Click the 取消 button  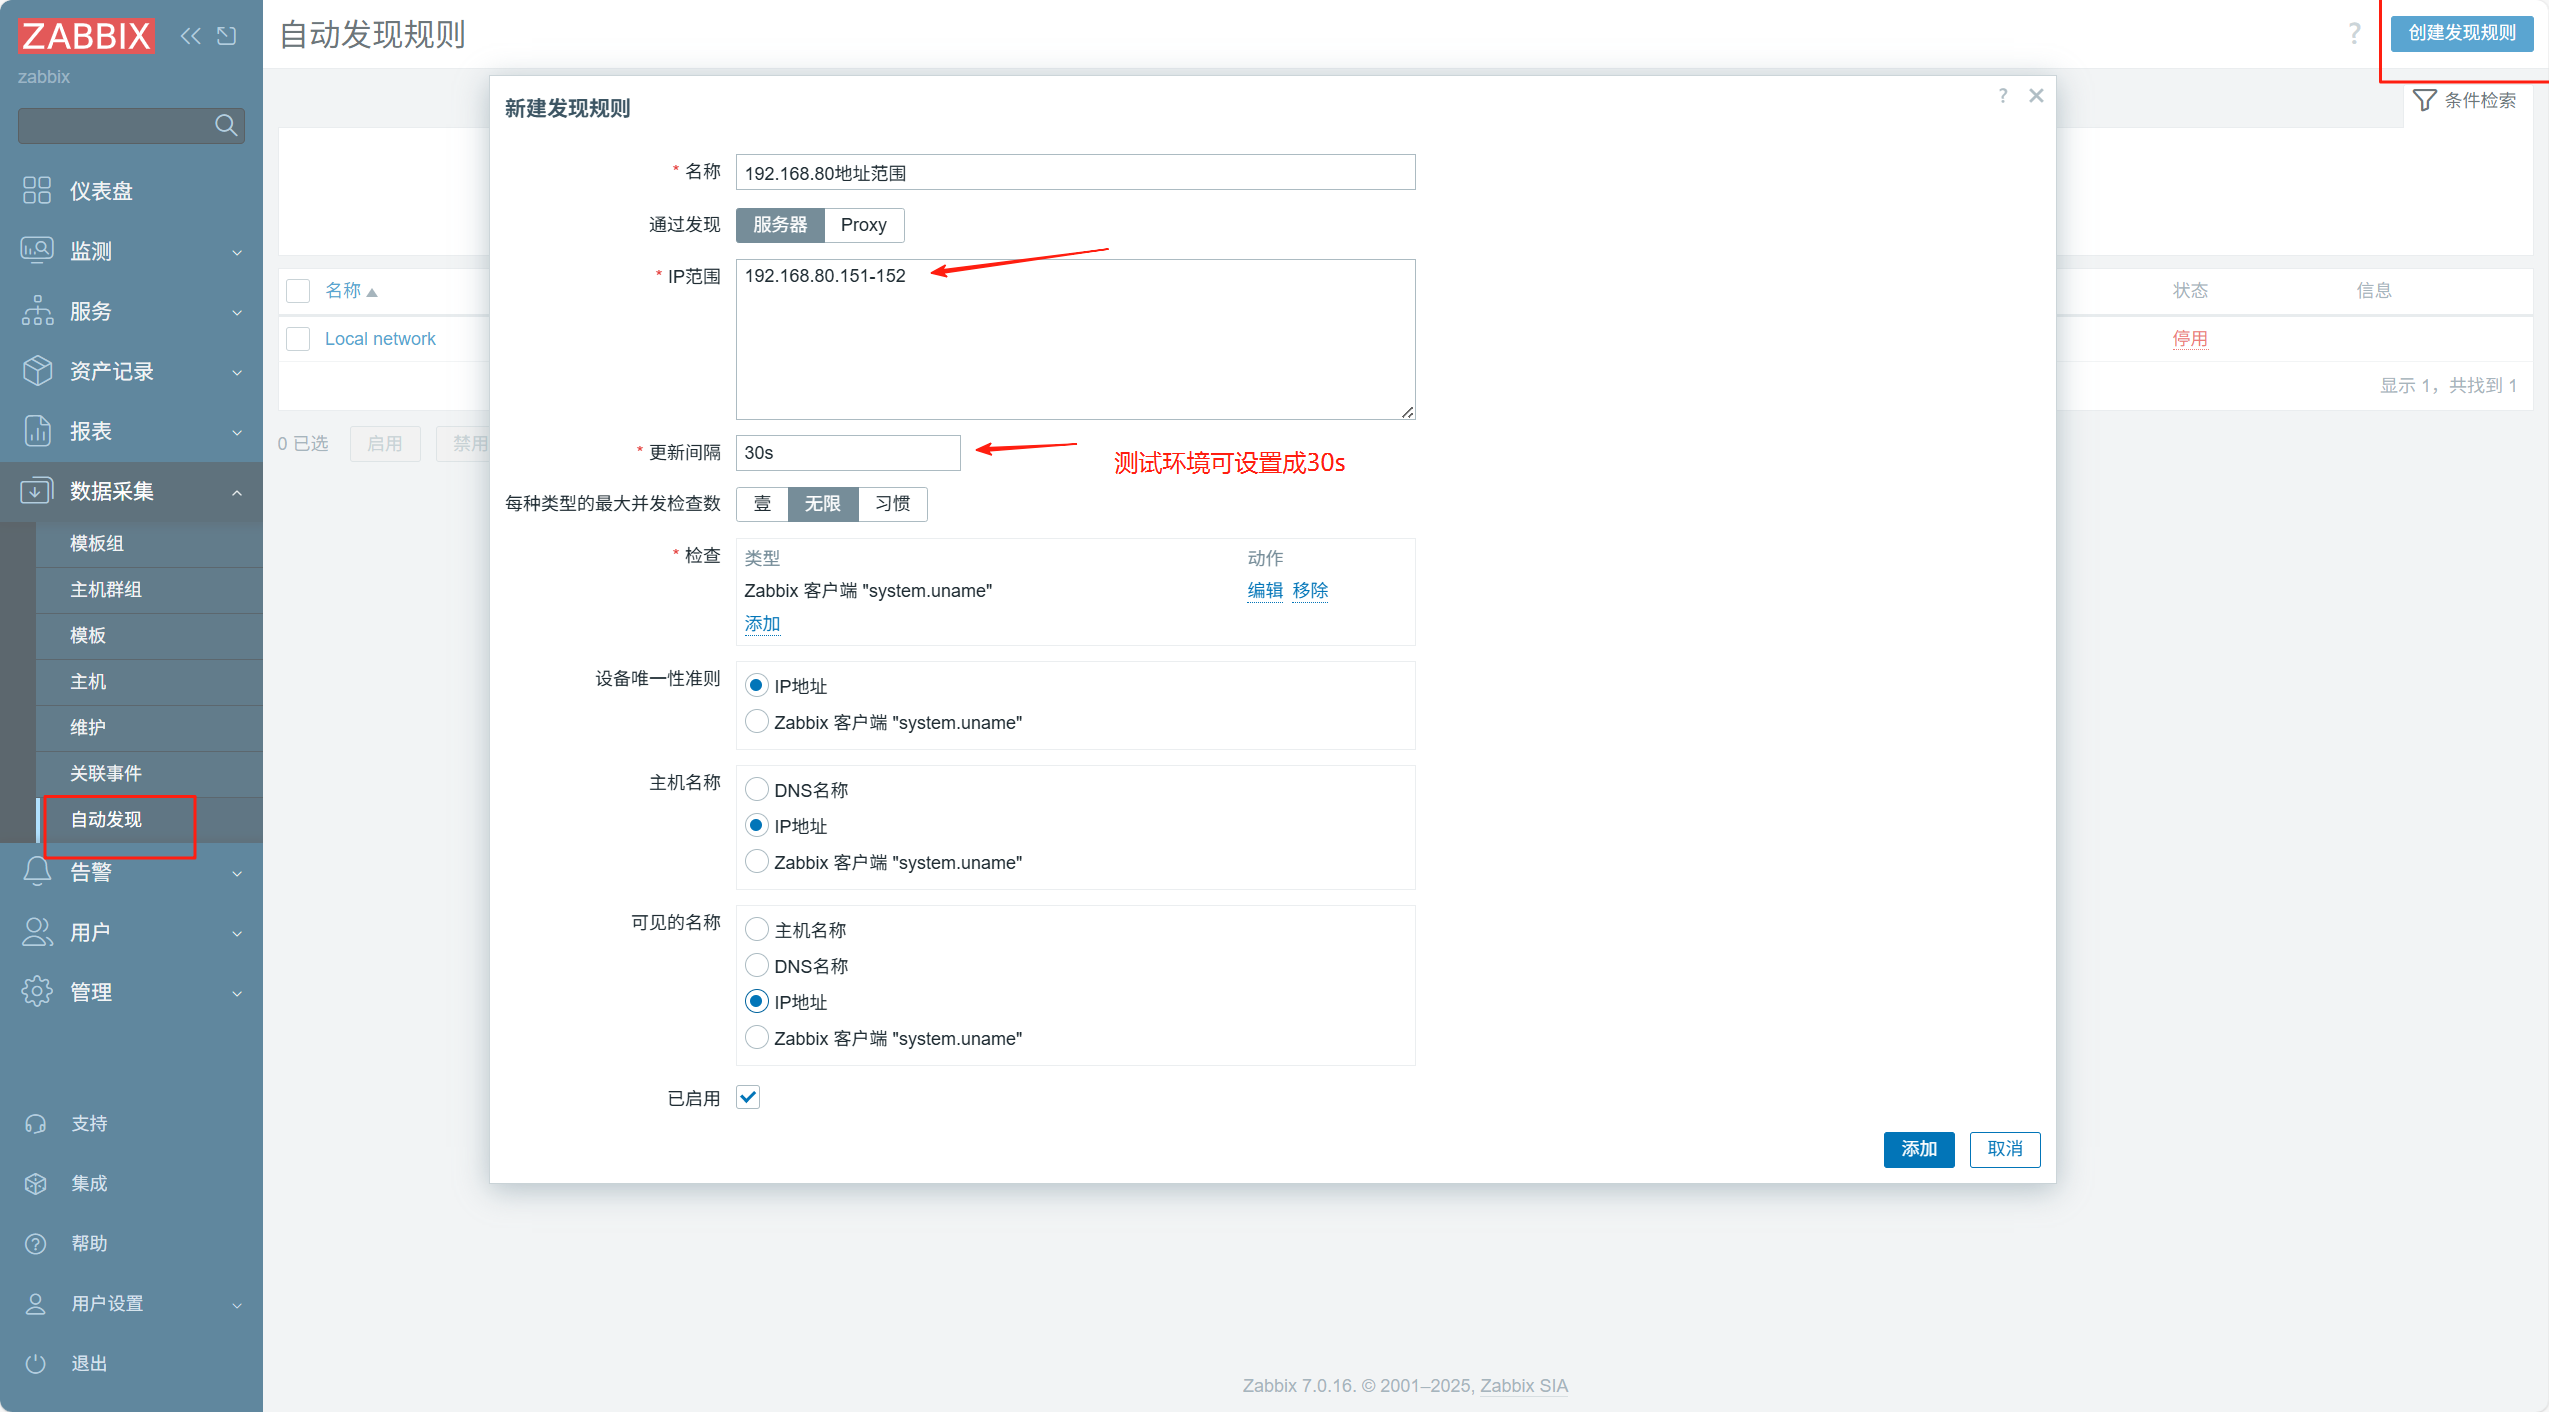pos(2004,1149)
